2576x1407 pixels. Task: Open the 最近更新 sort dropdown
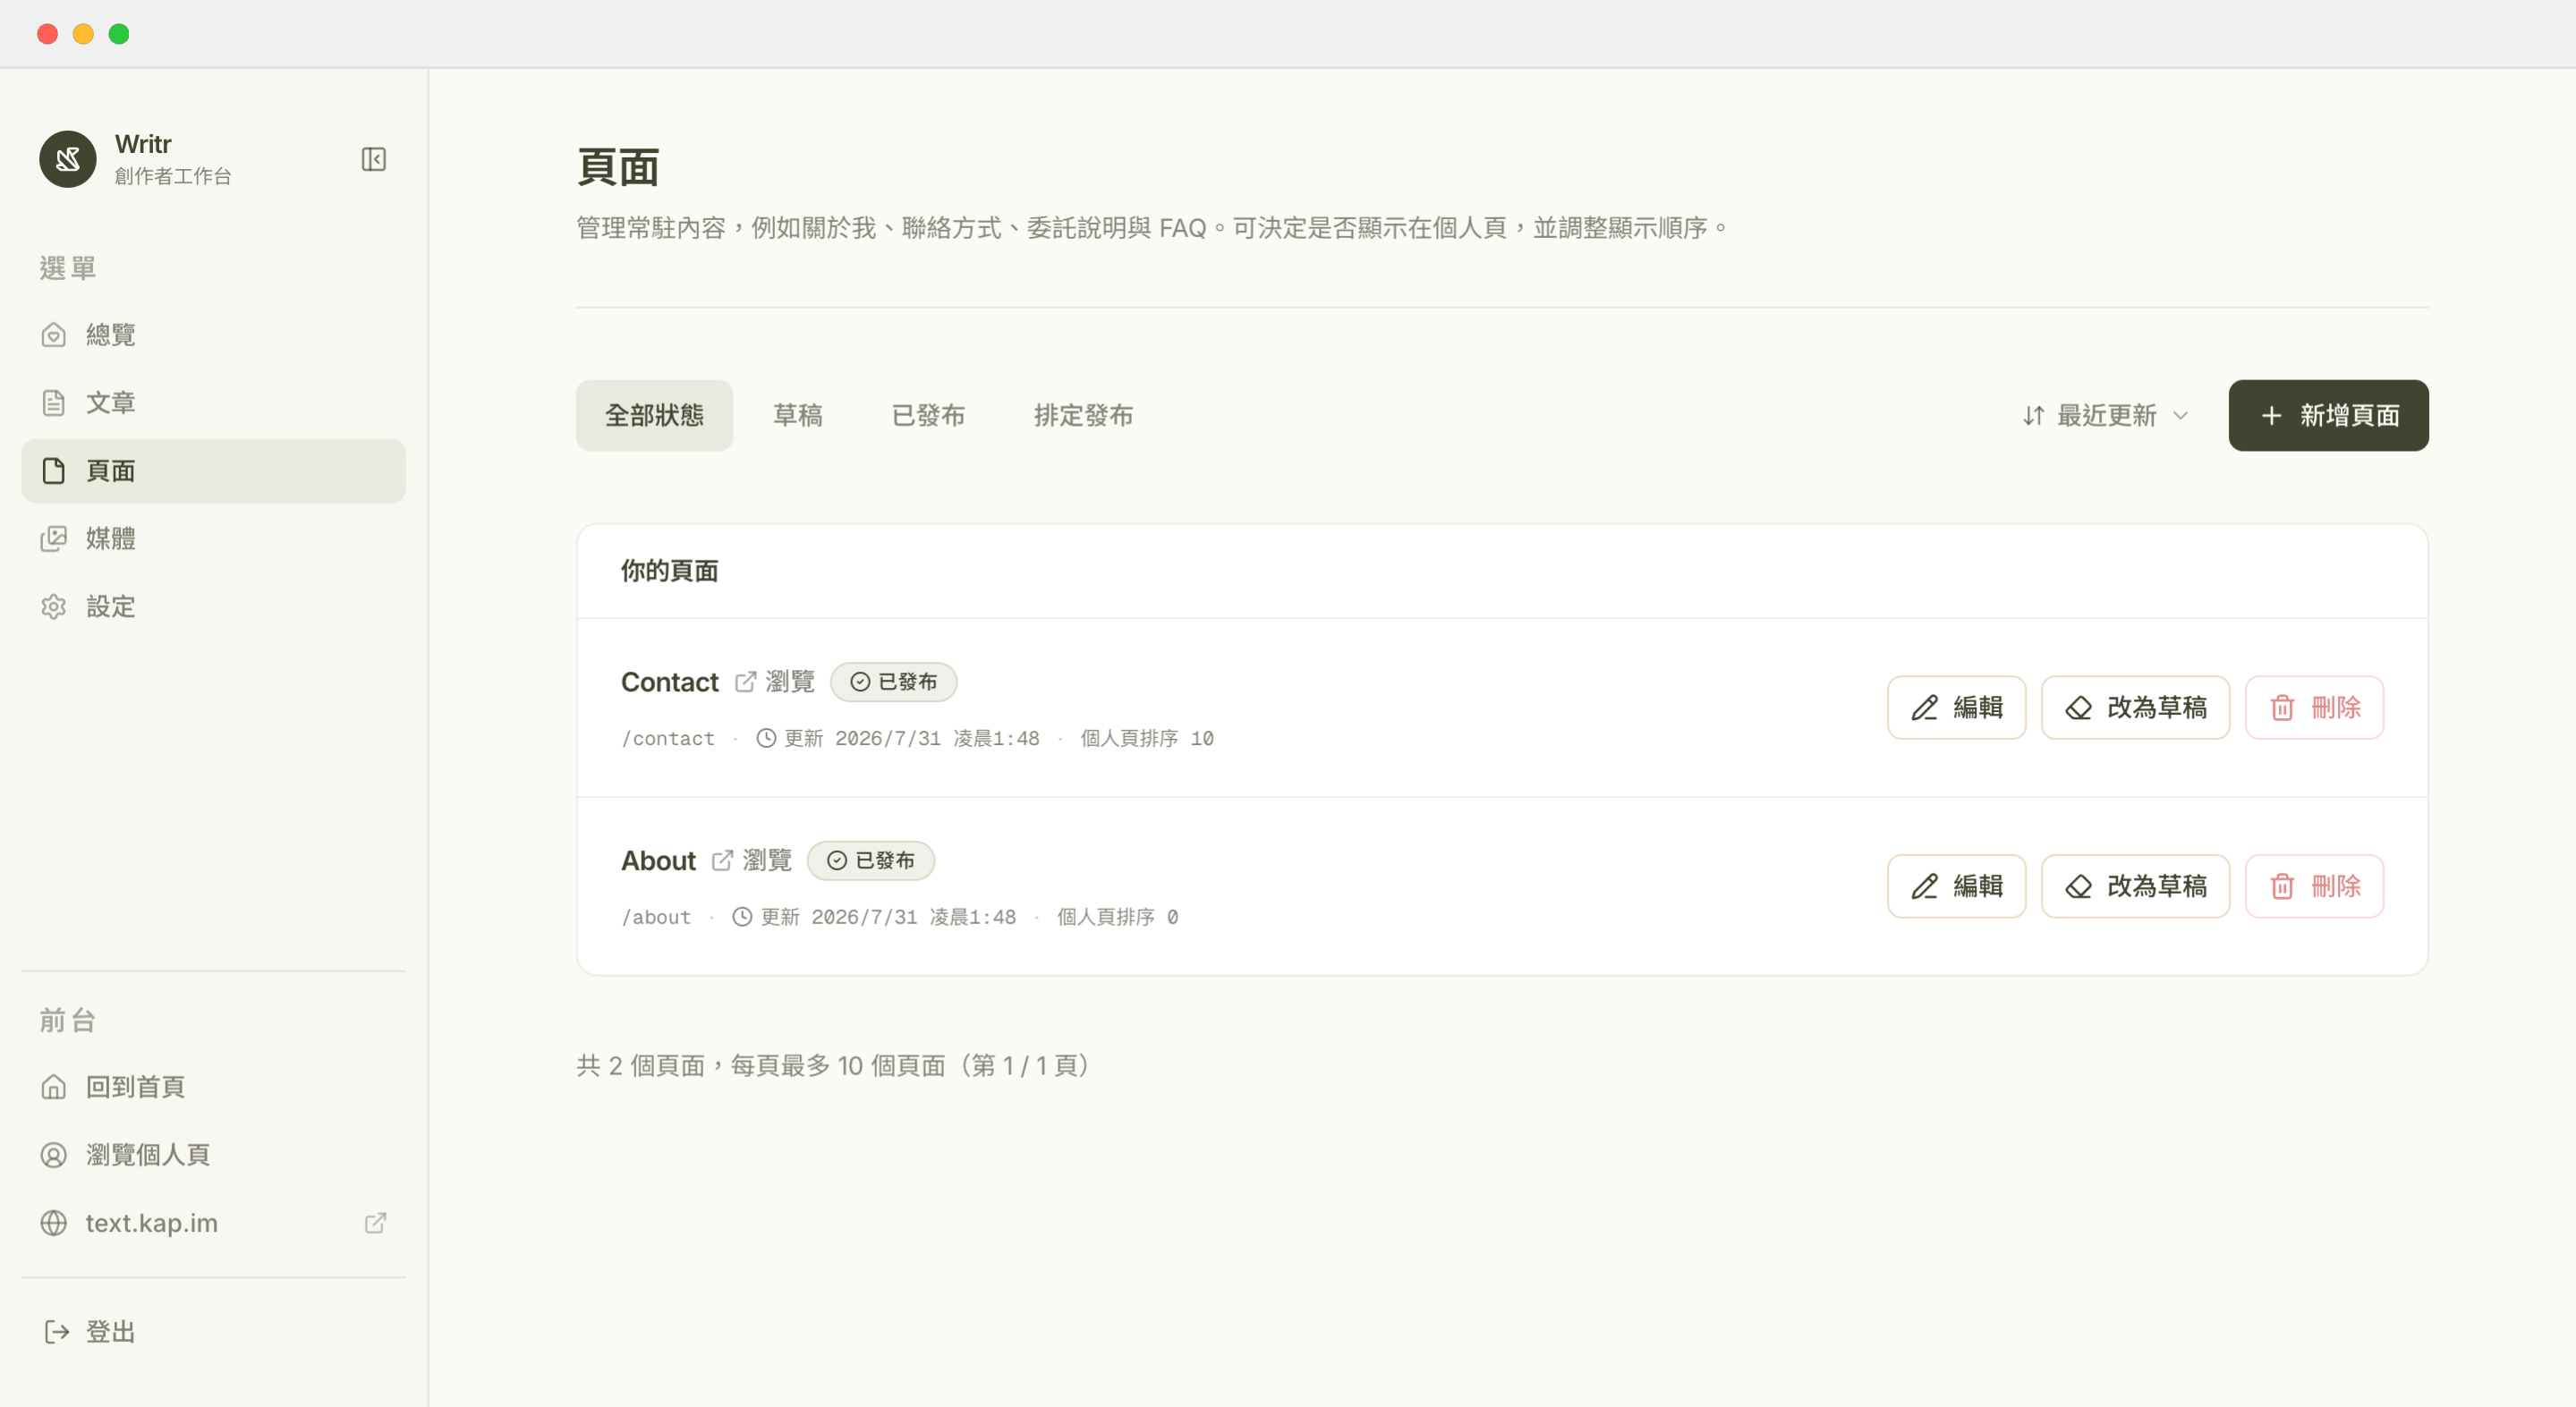pos(2106,415)
